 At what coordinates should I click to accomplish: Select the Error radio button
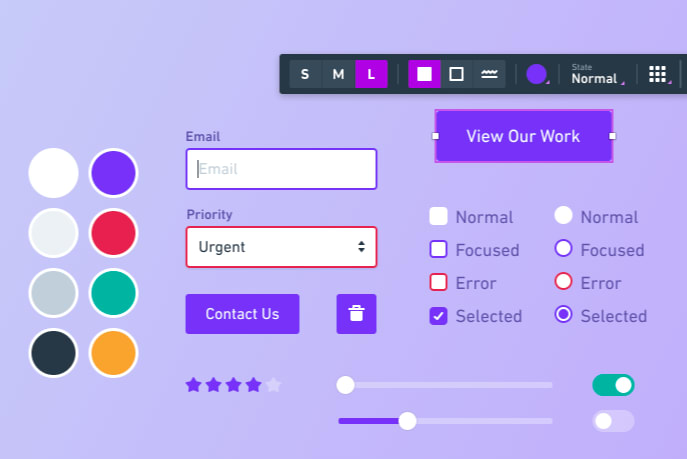(563, 281)
